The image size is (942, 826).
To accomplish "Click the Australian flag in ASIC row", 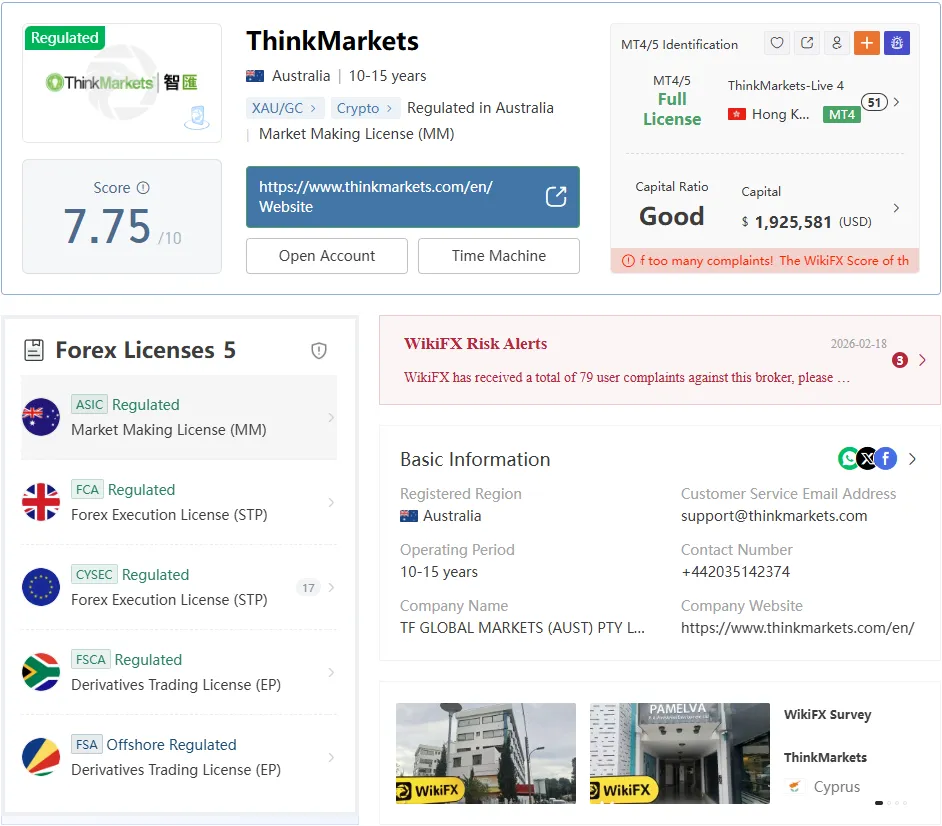I will [41, 417].
